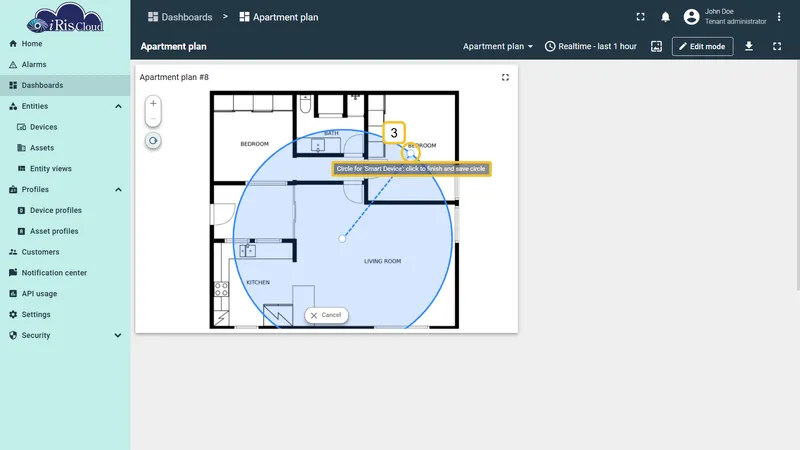The height and width of the screenshot is (450, 800).
Task: Expand dashboard to fullscreen in toolbar
Action: pyautogui.click(x=777, y=46)
